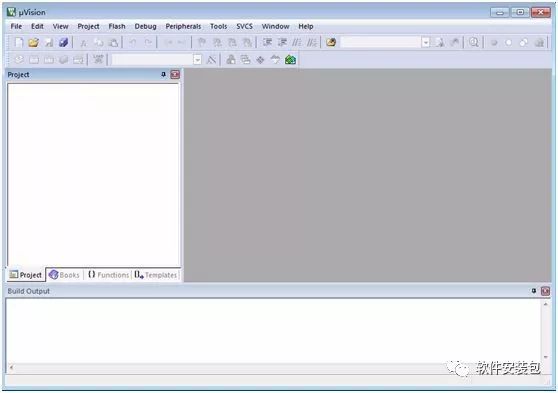Viewport: 558px width, 393px height.
Task: Click the Stop Build icon
Action: (x=78, y=59)
